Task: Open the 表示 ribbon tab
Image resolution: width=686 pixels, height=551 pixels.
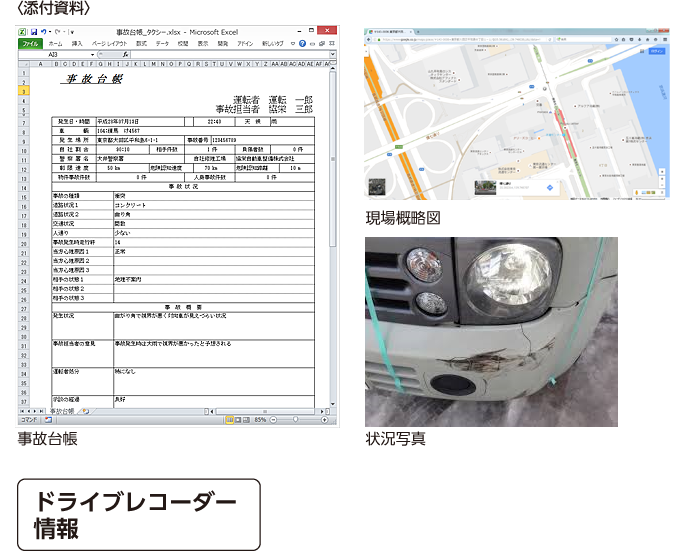Action: tap(203, 43)
